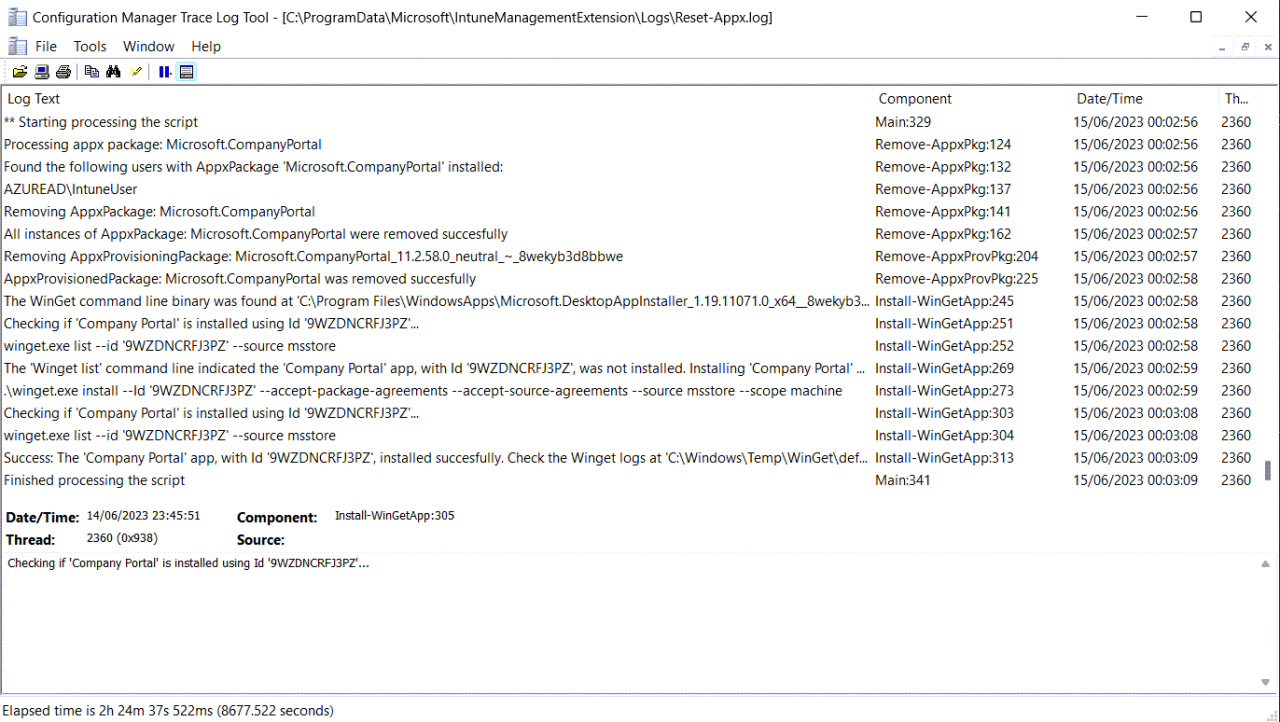Open a log file with the folder icon
Image resolution: width=1280 pixels, height=722 pixels.
pyautogui.click(x=20, y=72)
